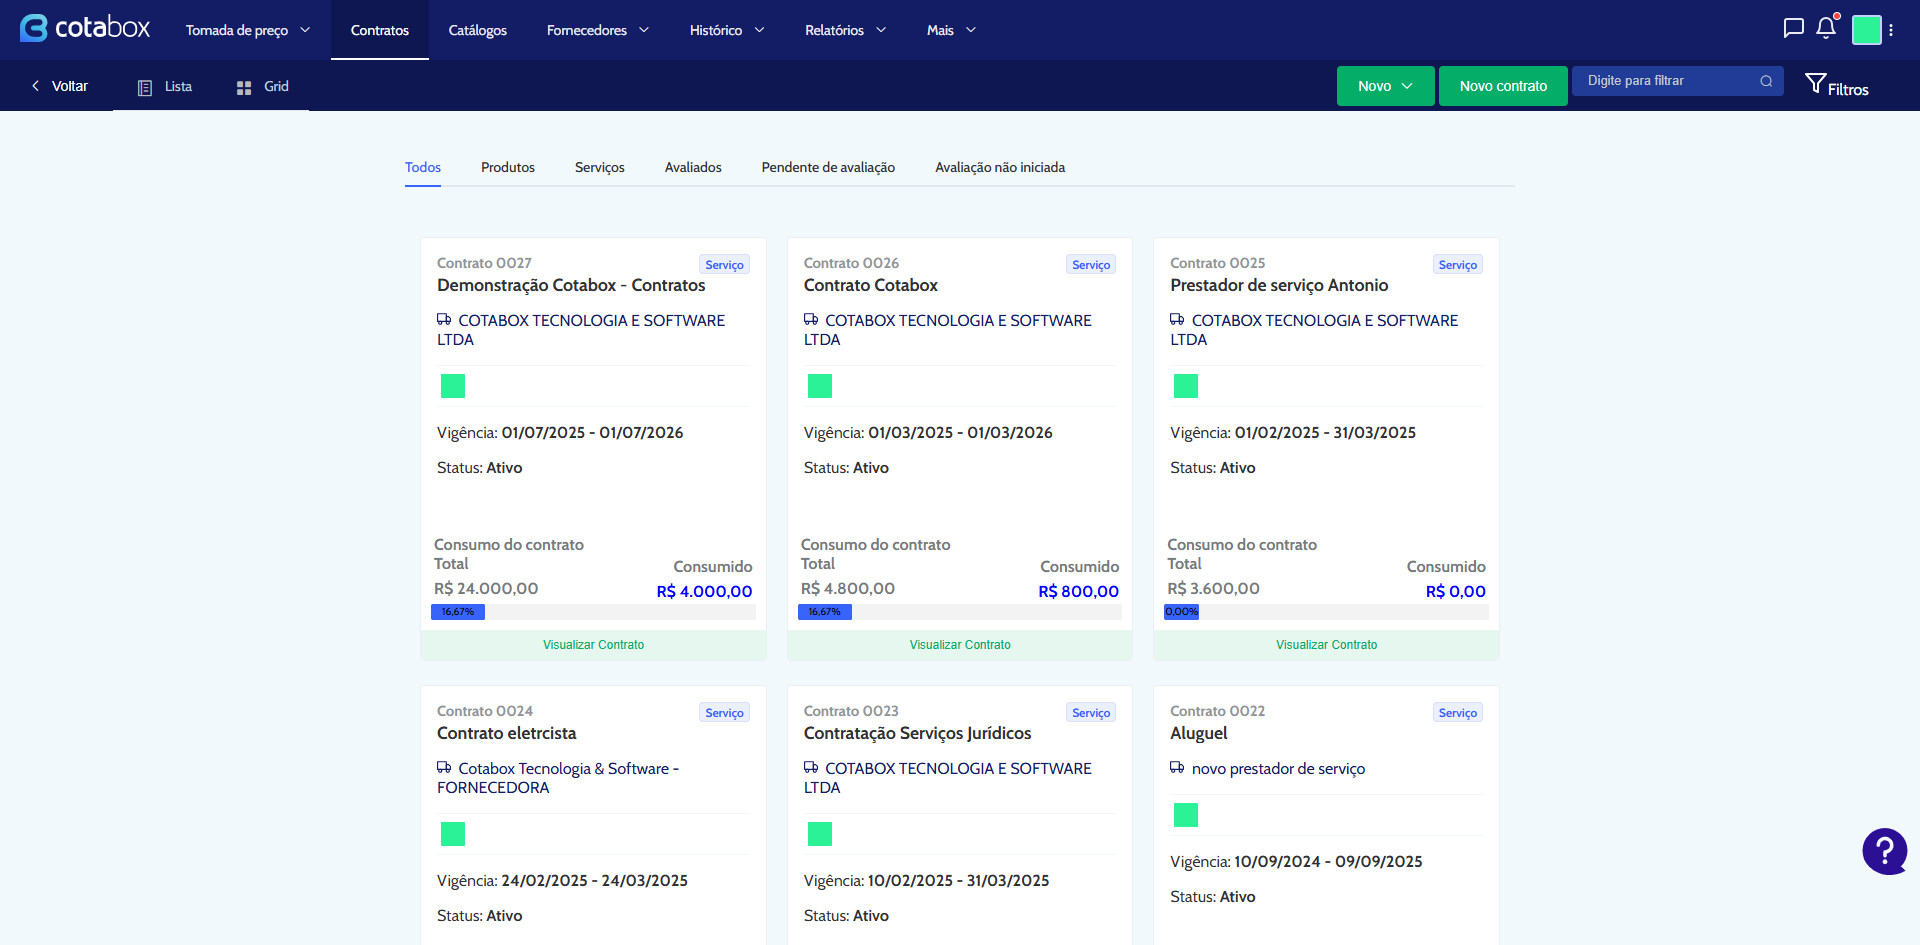Click the Contrato Cotabox card title
Viewport: 1920px width, 945px height.
point(871,285)
